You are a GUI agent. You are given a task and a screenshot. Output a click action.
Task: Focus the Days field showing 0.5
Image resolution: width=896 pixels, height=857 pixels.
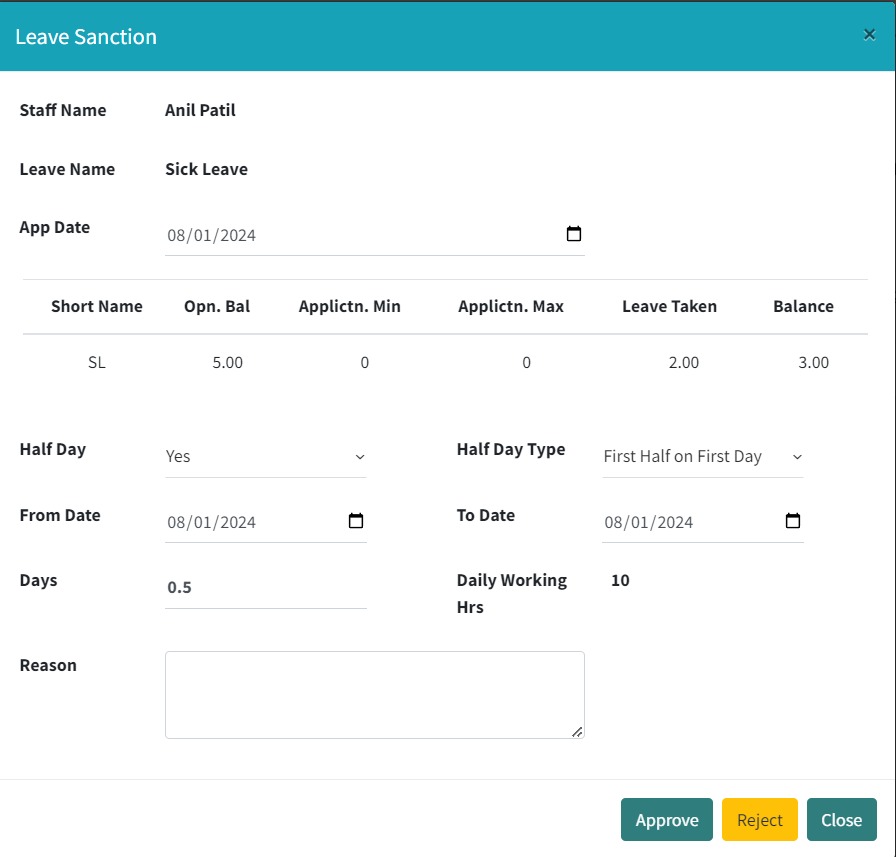265,587
